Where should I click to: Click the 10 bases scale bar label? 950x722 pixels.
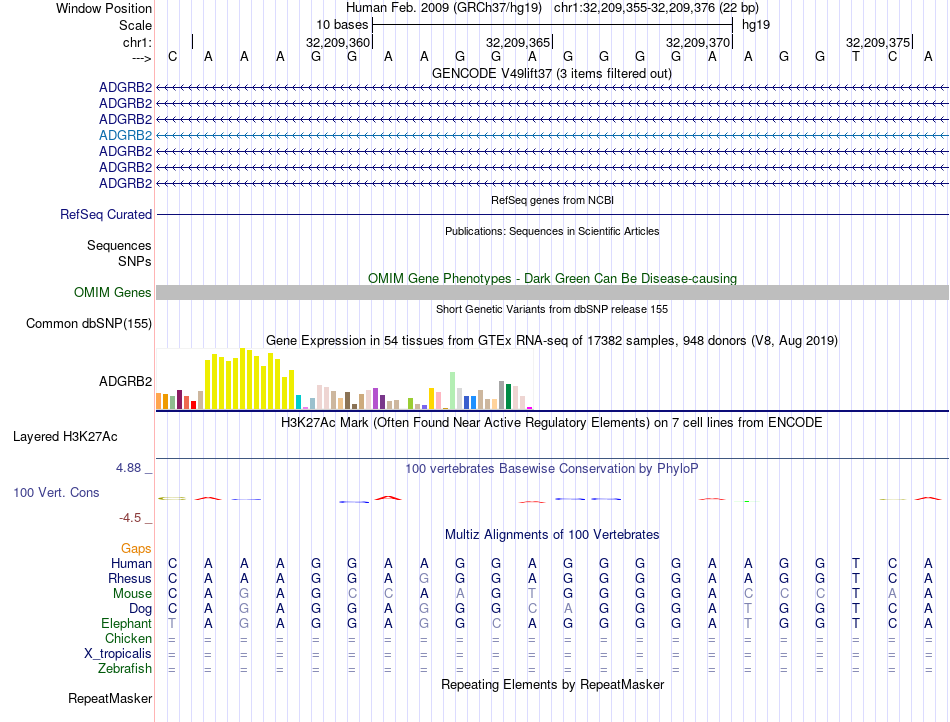click(x=342, y=25)
